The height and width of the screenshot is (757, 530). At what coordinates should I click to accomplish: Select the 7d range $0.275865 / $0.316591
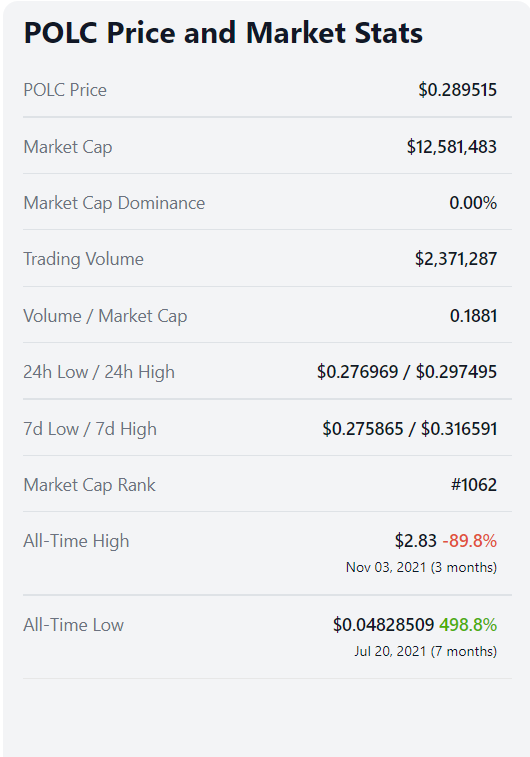[x=410, y=429]
